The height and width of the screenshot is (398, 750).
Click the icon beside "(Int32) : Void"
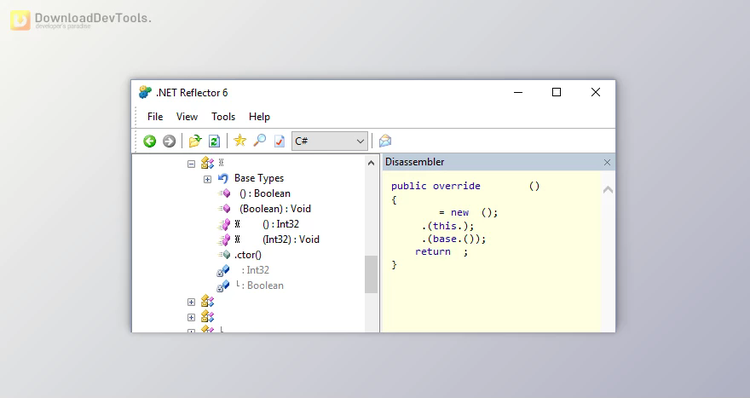point(224,240)
